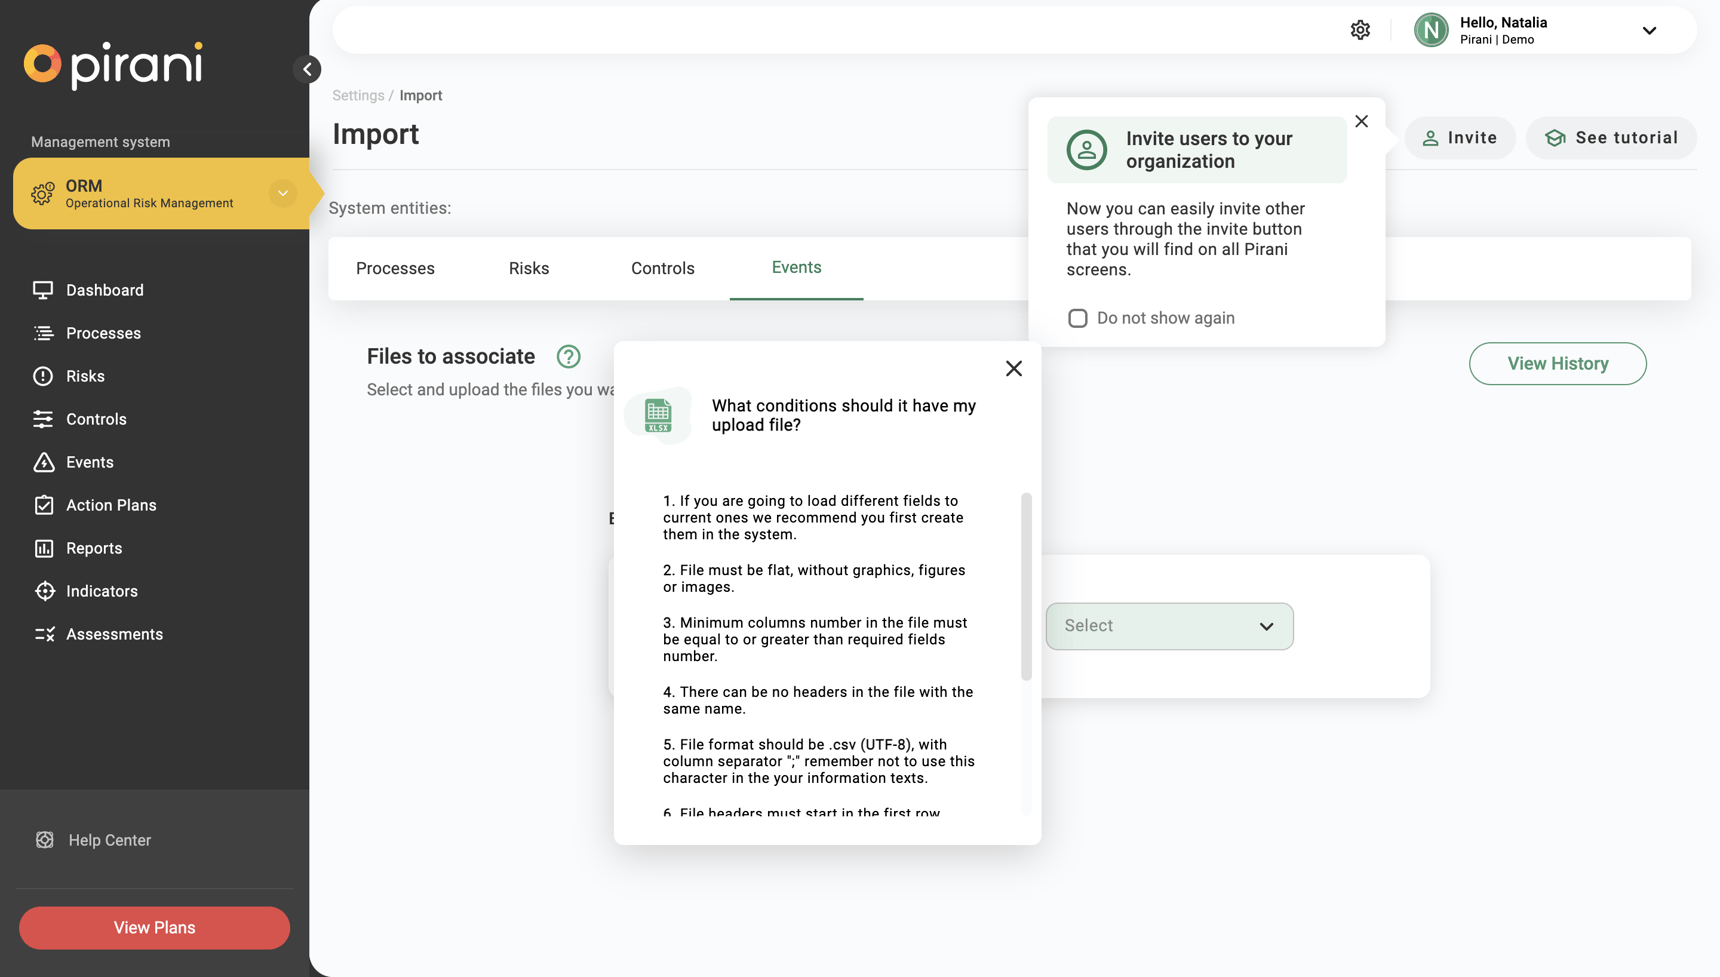Click the View History button
1720x977 pixels.
pyautogui.click(x=1557, y=364)
